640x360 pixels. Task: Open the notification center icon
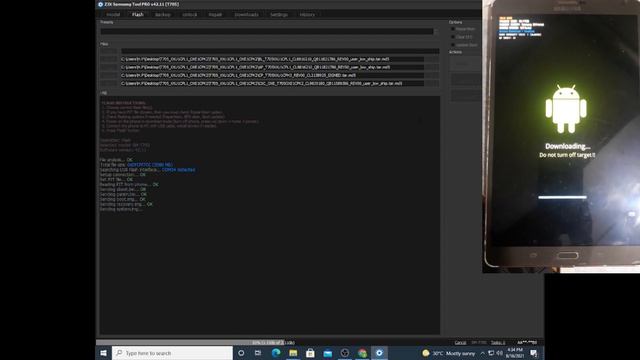point(533,353)
